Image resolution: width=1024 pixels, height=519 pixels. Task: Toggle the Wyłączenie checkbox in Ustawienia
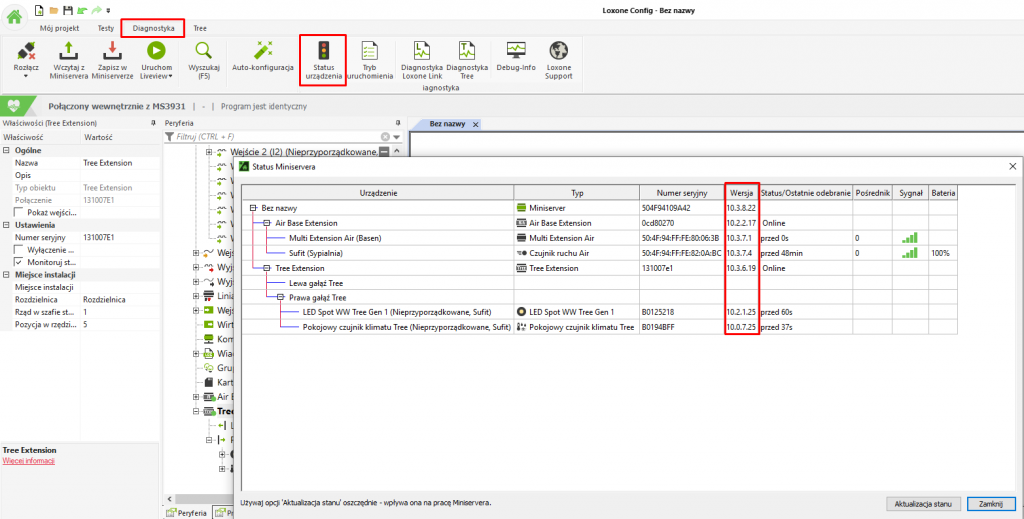click(x=19, y=249)
